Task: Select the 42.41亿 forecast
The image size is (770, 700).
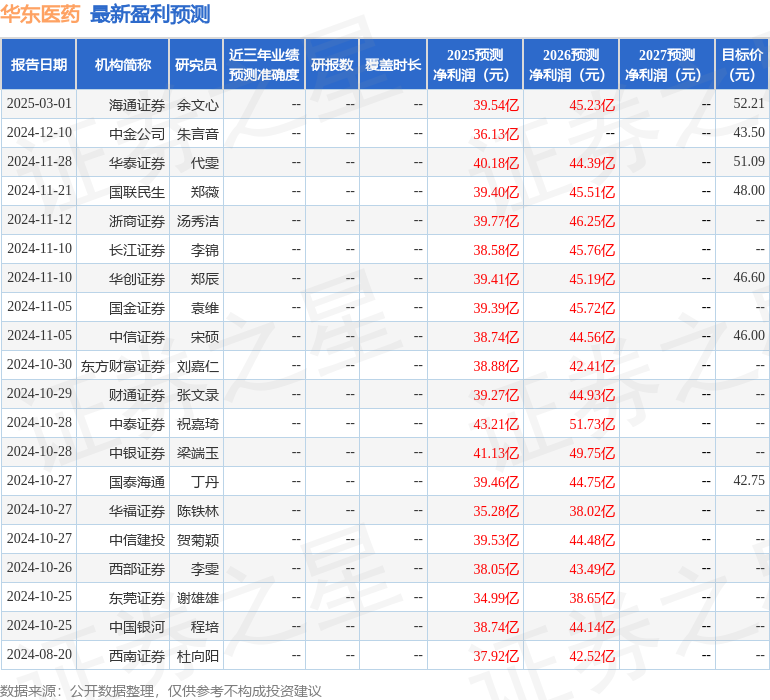Action: 592,365
